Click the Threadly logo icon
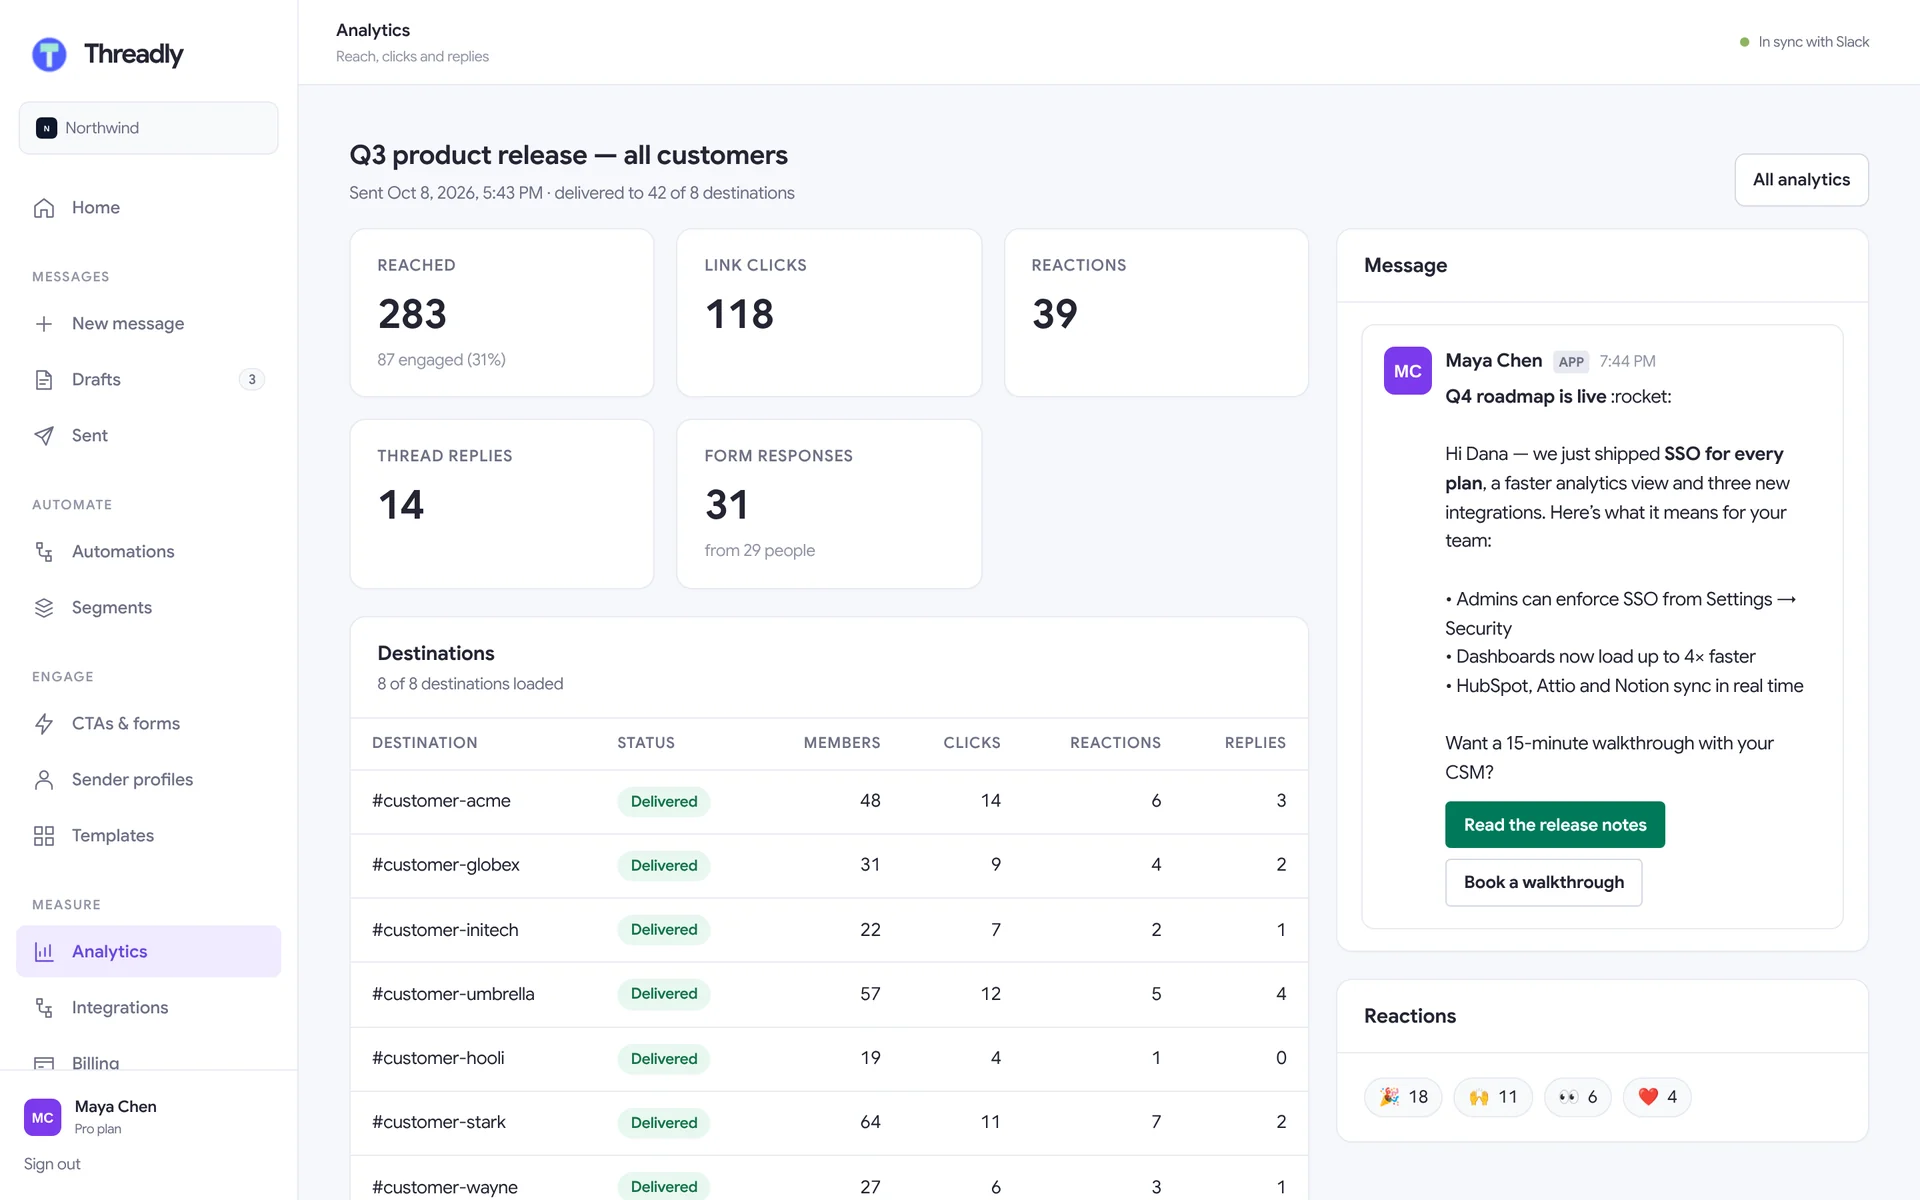 click(x=49, y=54)
